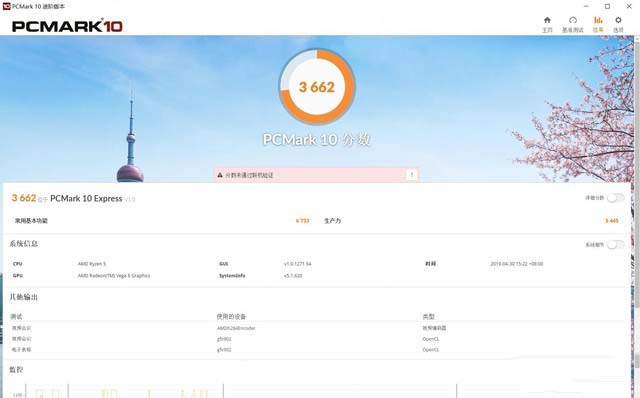Toggle the detailed scores switch
Screen dimensions: 640x398
(x=616, y=198)
